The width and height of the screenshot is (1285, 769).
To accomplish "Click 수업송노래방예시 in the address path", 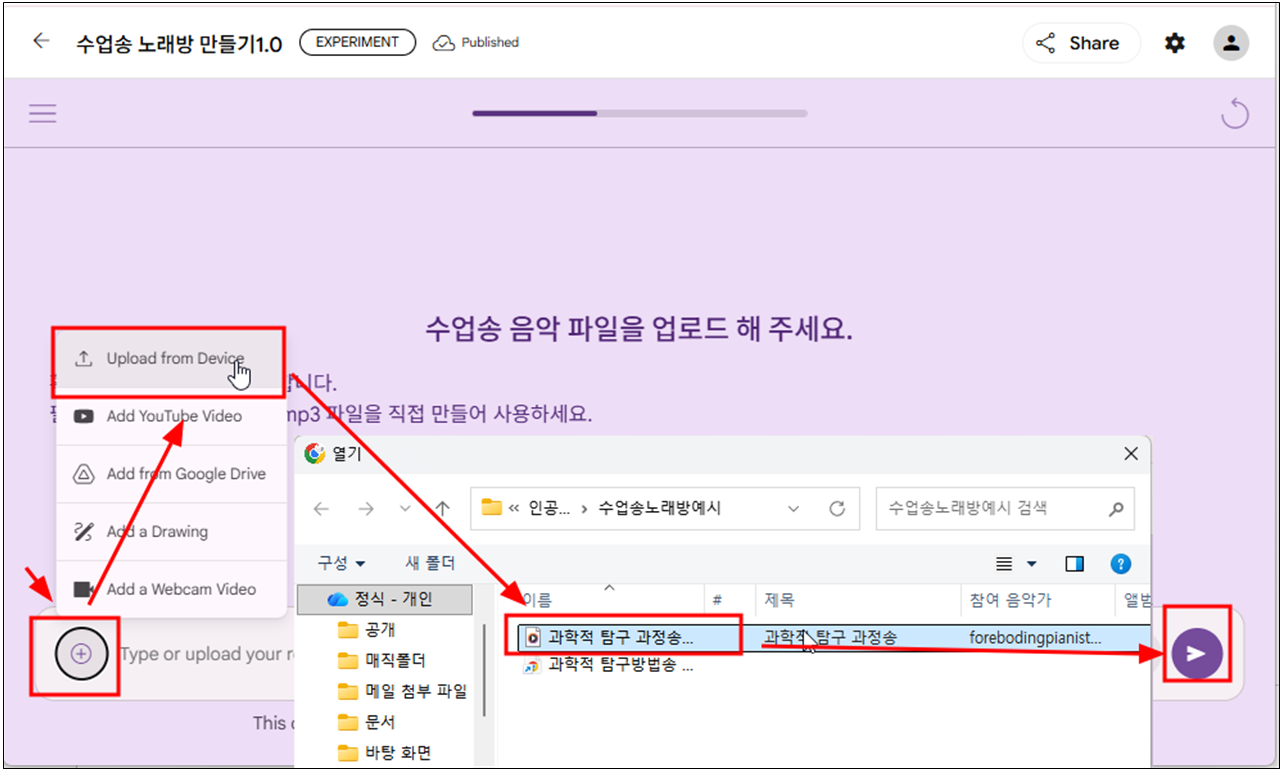I will tap(660, 508).
